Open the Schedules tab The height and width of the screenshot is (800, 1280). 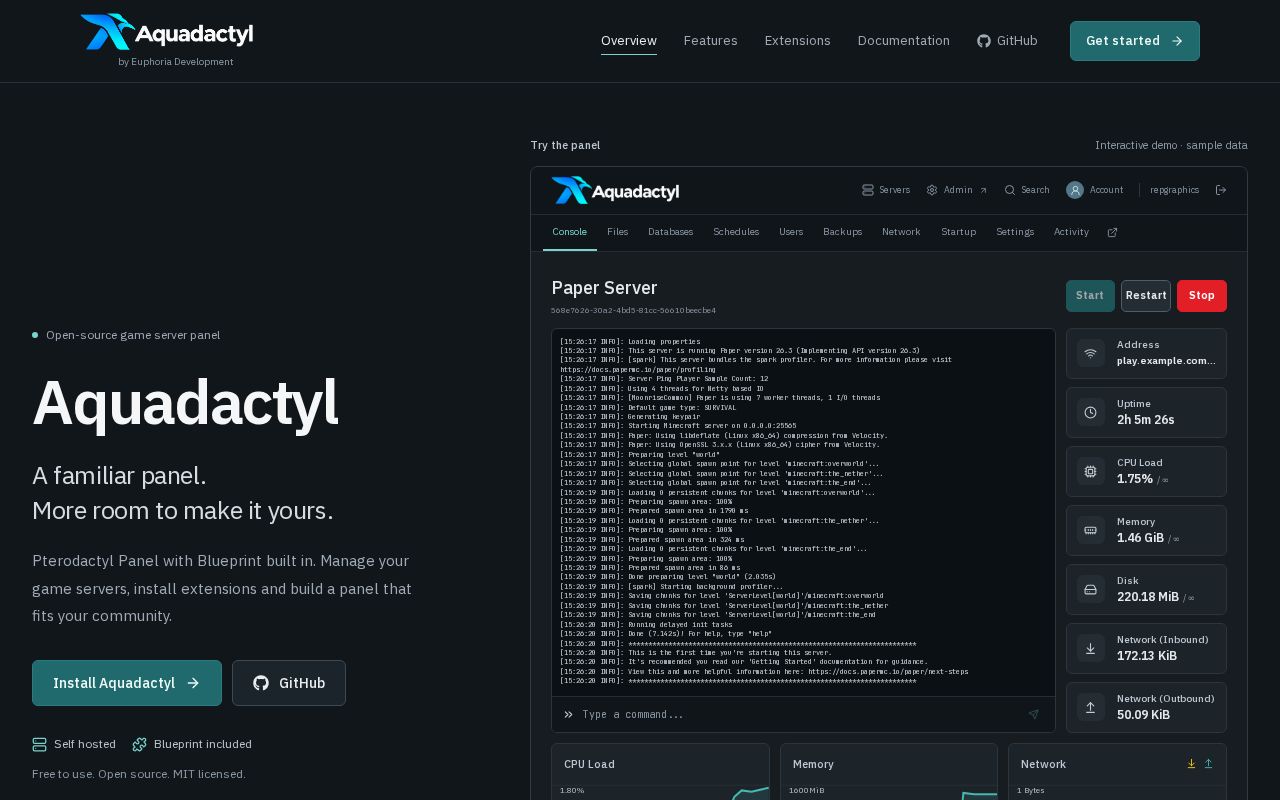(x=736, y=232)
